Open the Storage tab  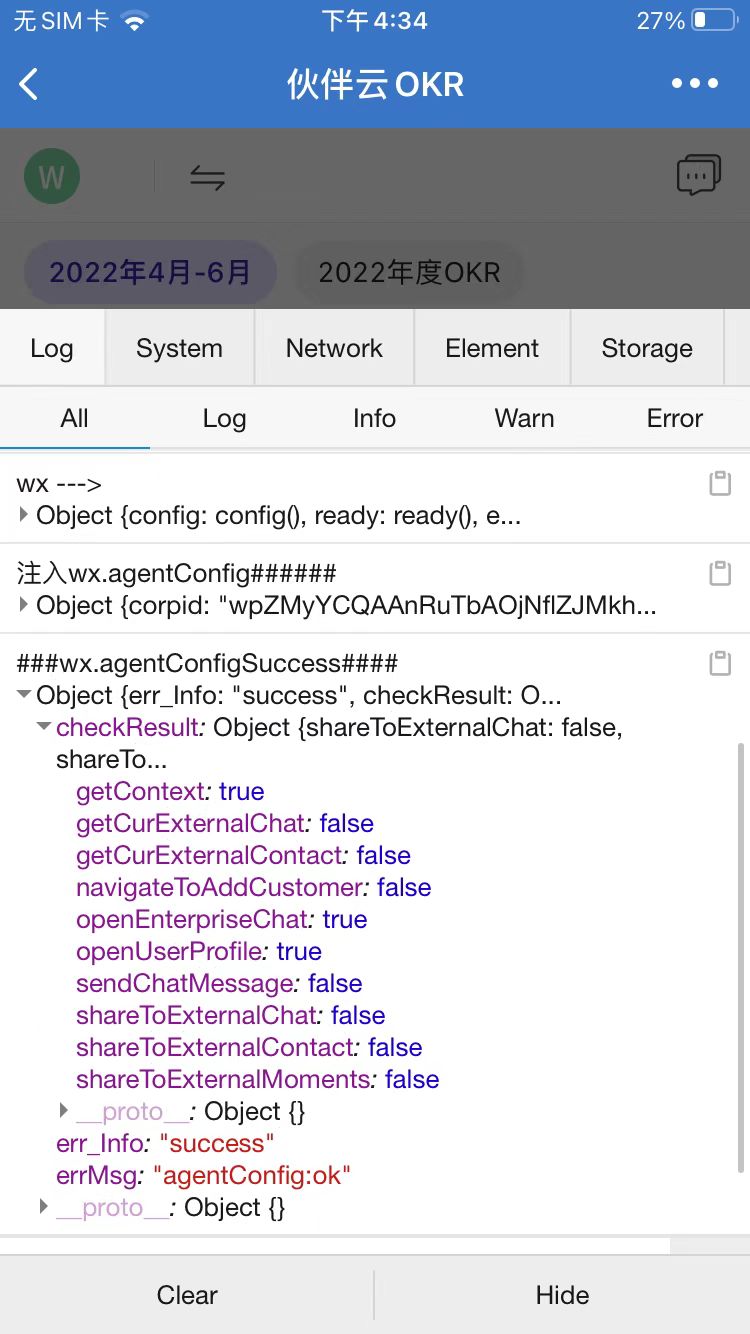(x=647, y=348)
